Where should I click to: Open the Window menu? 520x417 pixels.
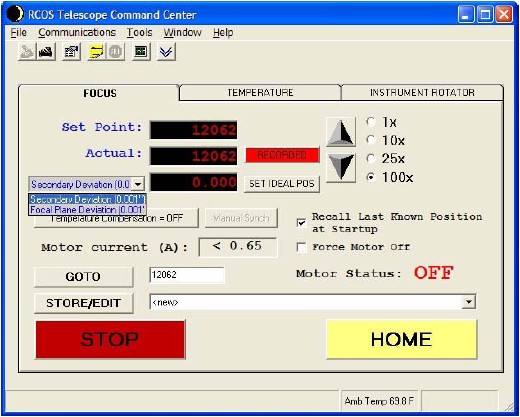pos(182,33)
